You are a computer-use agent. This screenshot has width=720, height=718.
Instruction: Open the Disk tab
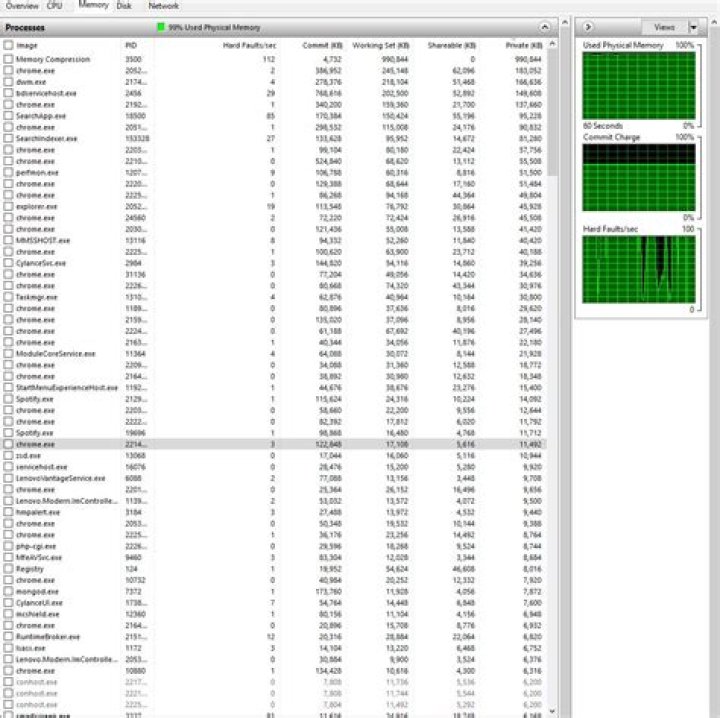[124, 6]
